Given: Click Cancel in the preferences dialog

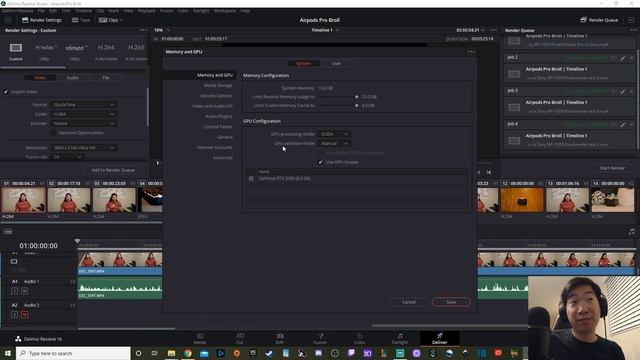Looking at the screenshot, I should point(409,302).
